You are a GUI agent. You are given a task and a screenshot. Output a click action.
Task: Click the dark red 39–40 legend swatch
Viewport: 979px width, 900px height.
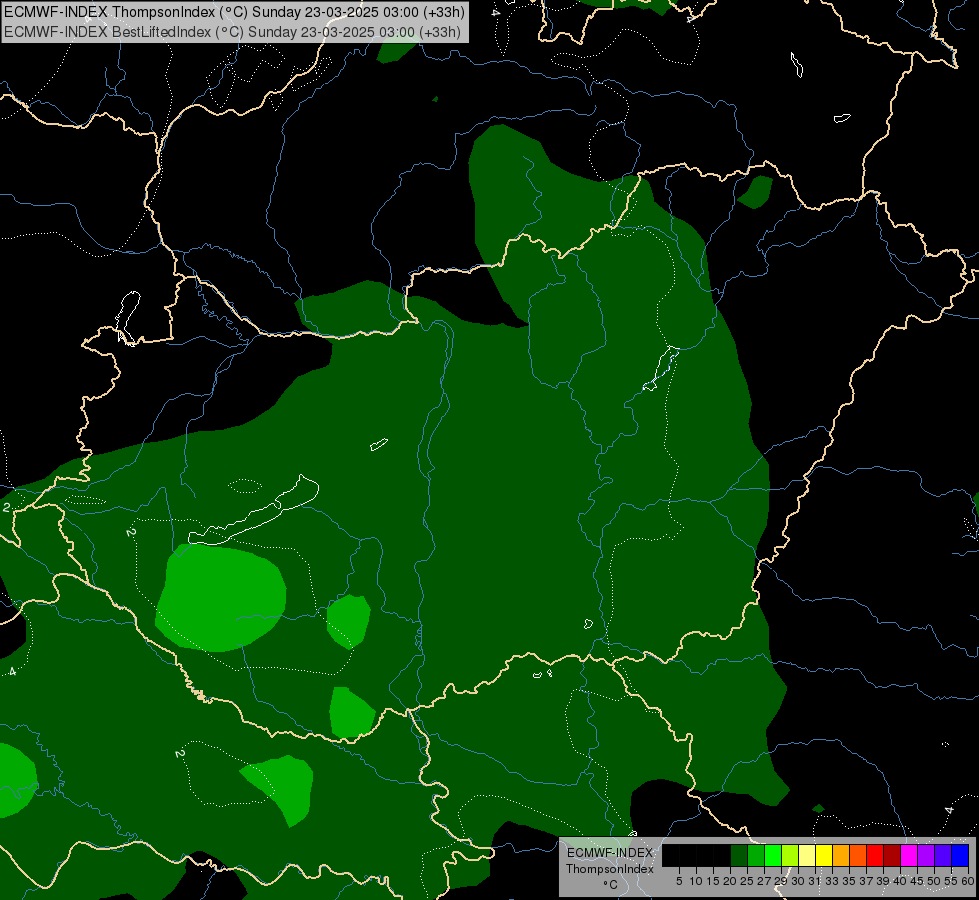[x=892, y=855]
